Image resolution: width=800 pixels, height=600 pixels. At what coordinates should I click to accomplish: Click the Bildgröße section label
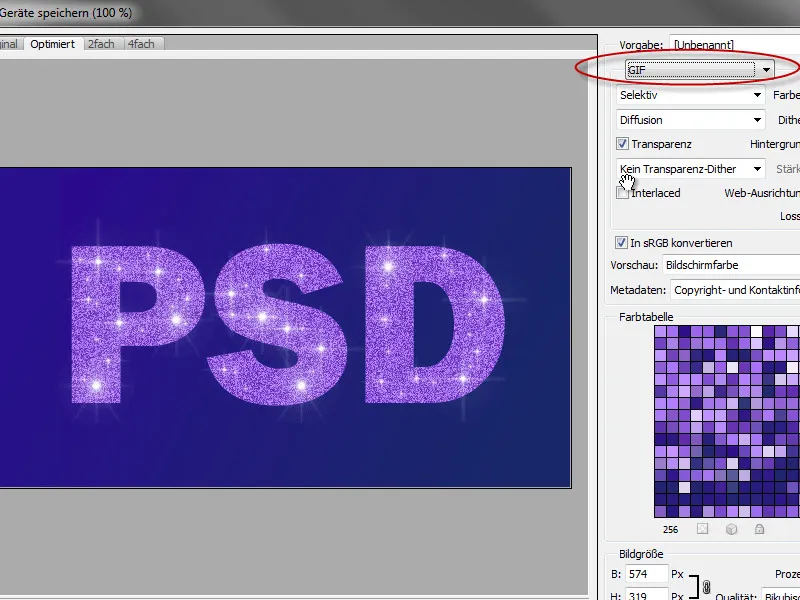pyautogui.click(x=641, y=554)
